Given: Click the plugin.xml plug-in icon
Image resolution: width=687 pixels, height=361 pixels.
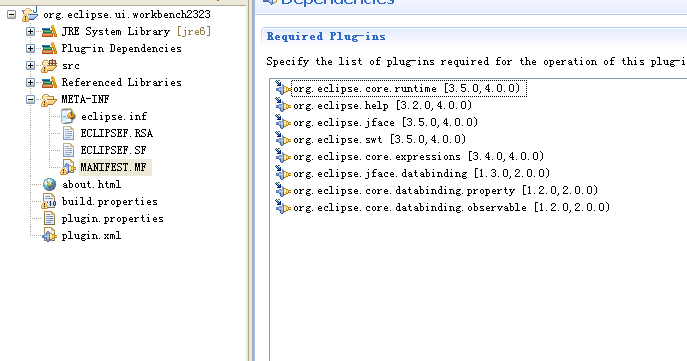Looking at the screenshot, I should (x=49, y=236).
